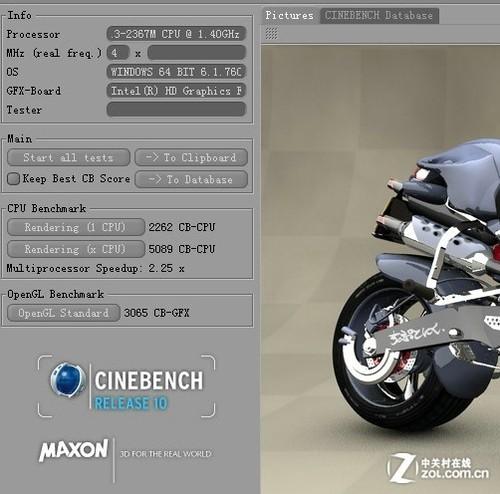Viewport: 500px width, 494px height.
Task: Enable Keep Best CB Score checkbox
Action: (x=13, y=179)
